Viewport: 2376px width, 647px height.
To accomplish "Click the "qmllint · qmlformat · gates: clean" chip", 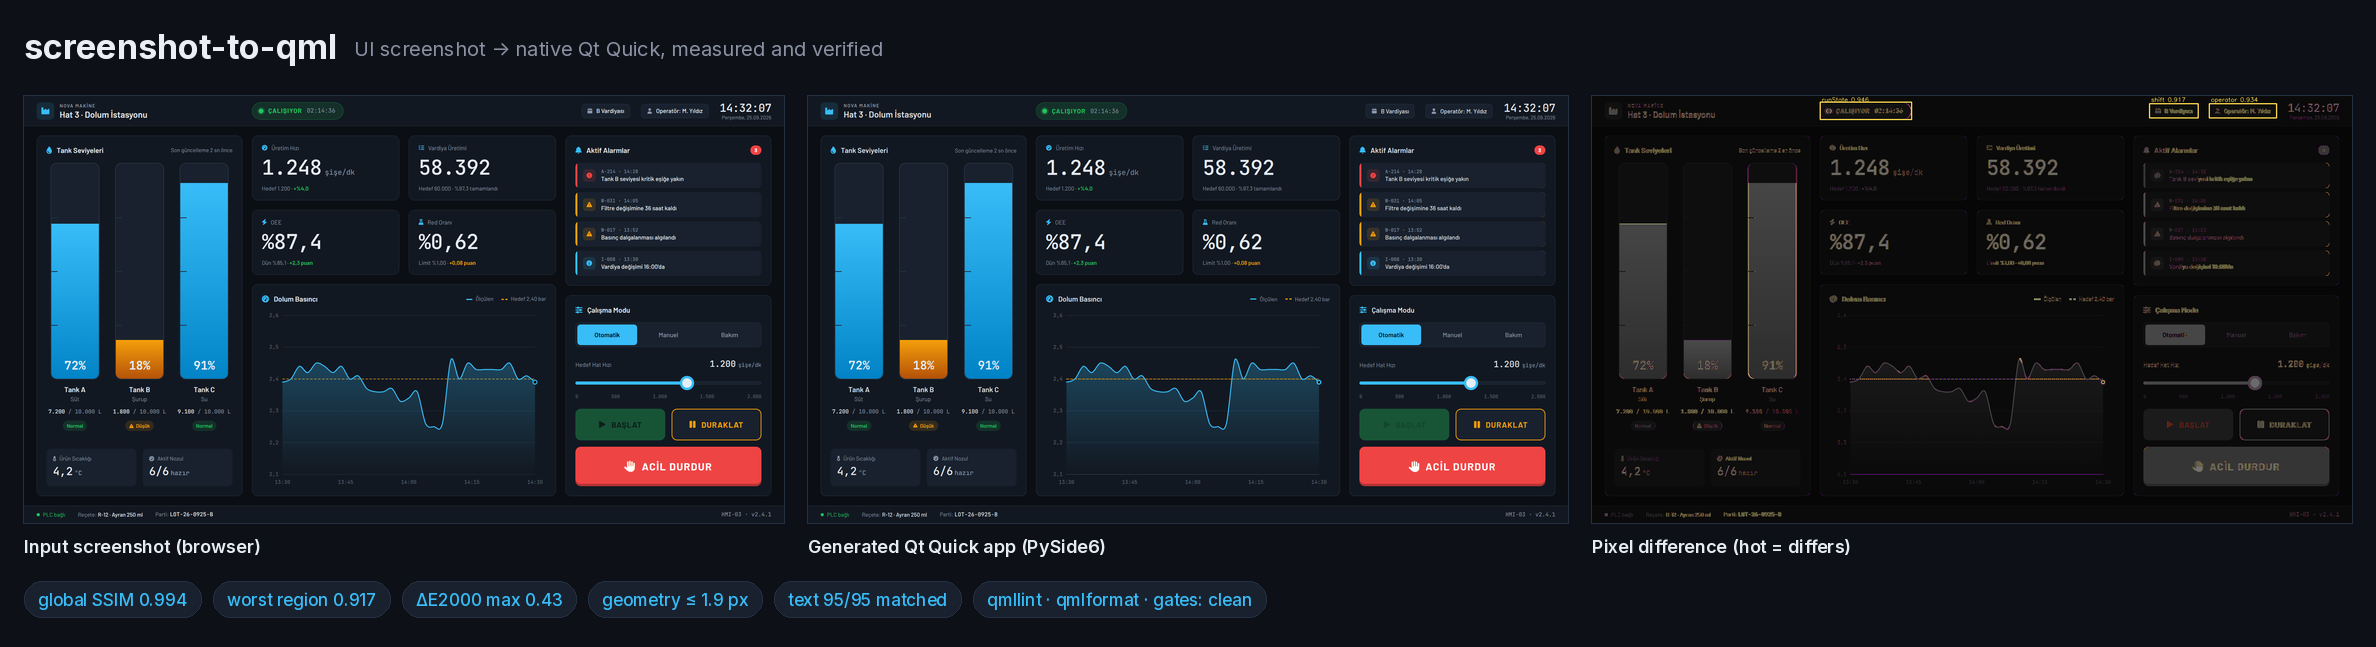I will tap(1119, 600).
